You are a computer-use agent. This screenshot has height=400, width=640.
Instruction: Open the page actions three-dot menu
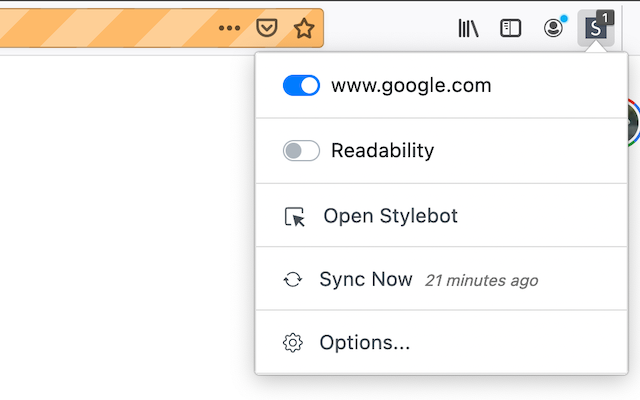tap(230, 29)
